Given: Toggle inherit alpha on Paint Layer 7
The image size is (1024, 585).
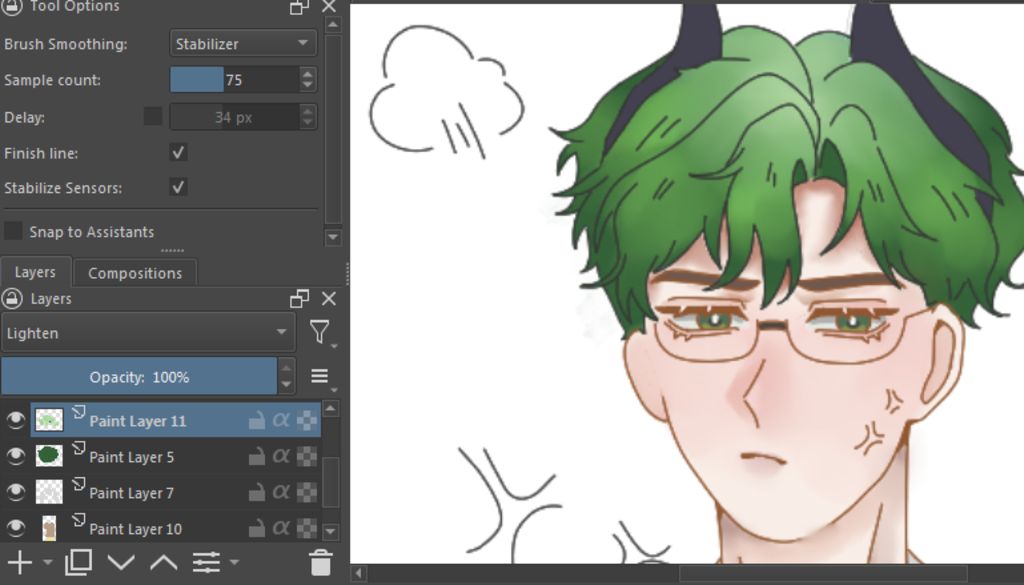Looking at the screenshot, I should pyautogui.click(x=281, y=492).
